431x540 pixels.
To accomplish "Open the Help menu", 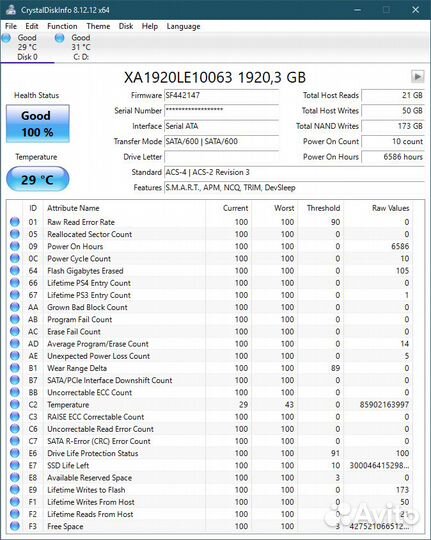I will tap(150, 26).
